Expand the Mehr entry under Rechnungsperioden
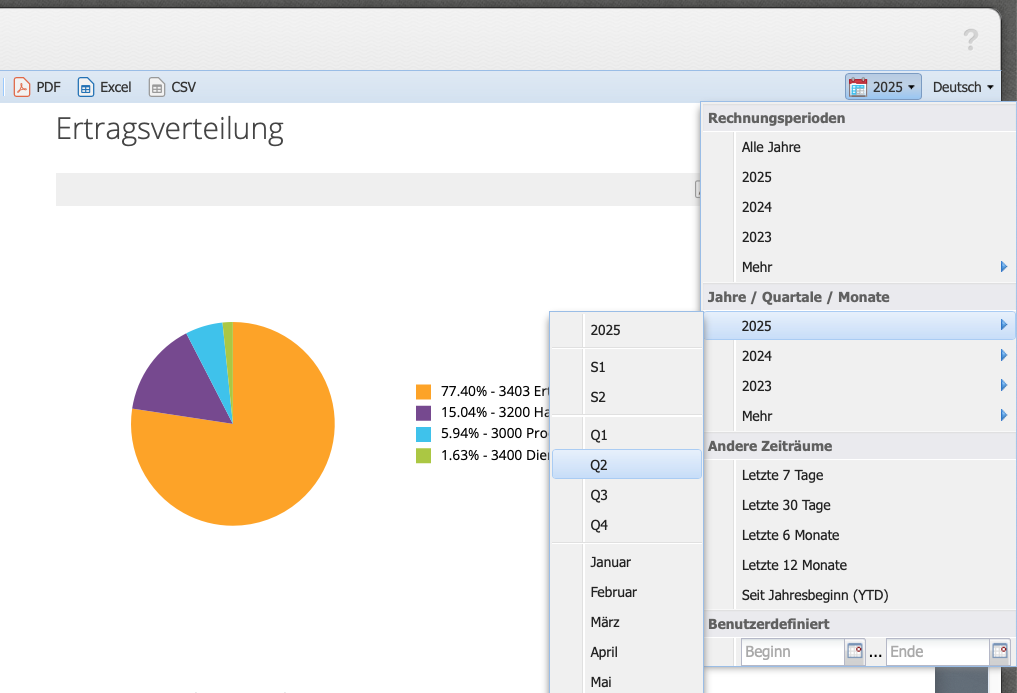The image size is (1017, 693). click(x=755, y=267)
